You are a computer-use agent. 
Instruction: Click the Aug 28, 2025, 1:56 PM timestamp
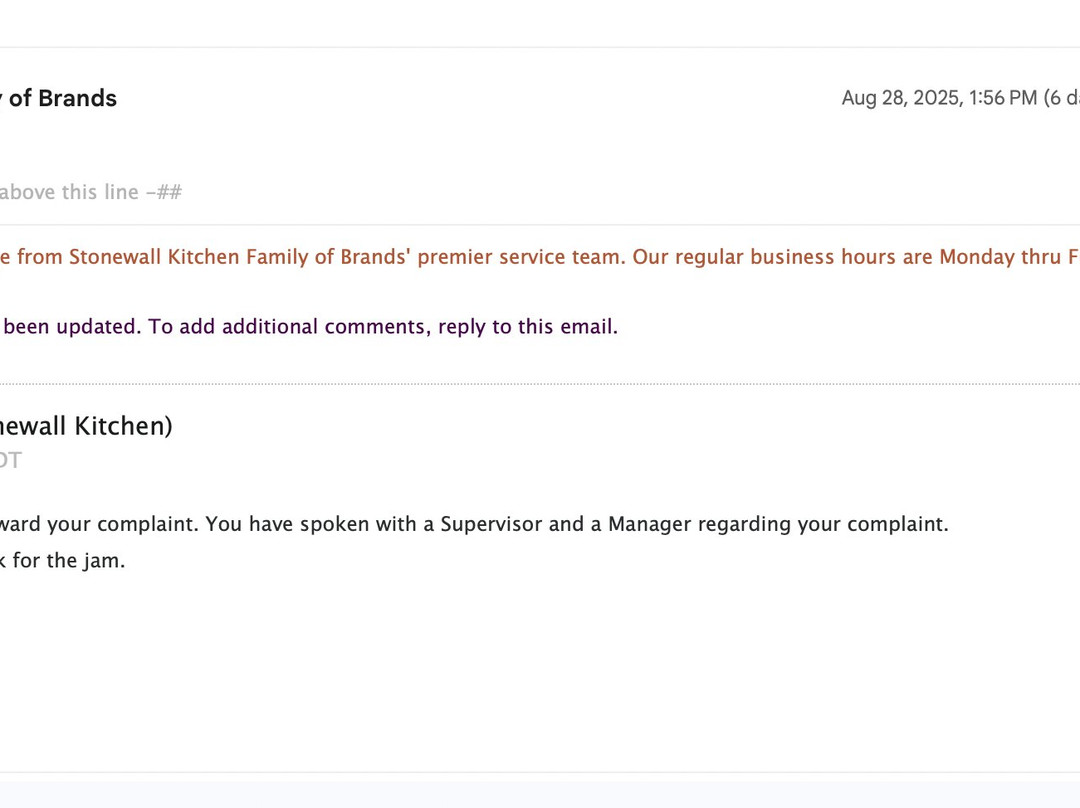[x=939, y=98]
